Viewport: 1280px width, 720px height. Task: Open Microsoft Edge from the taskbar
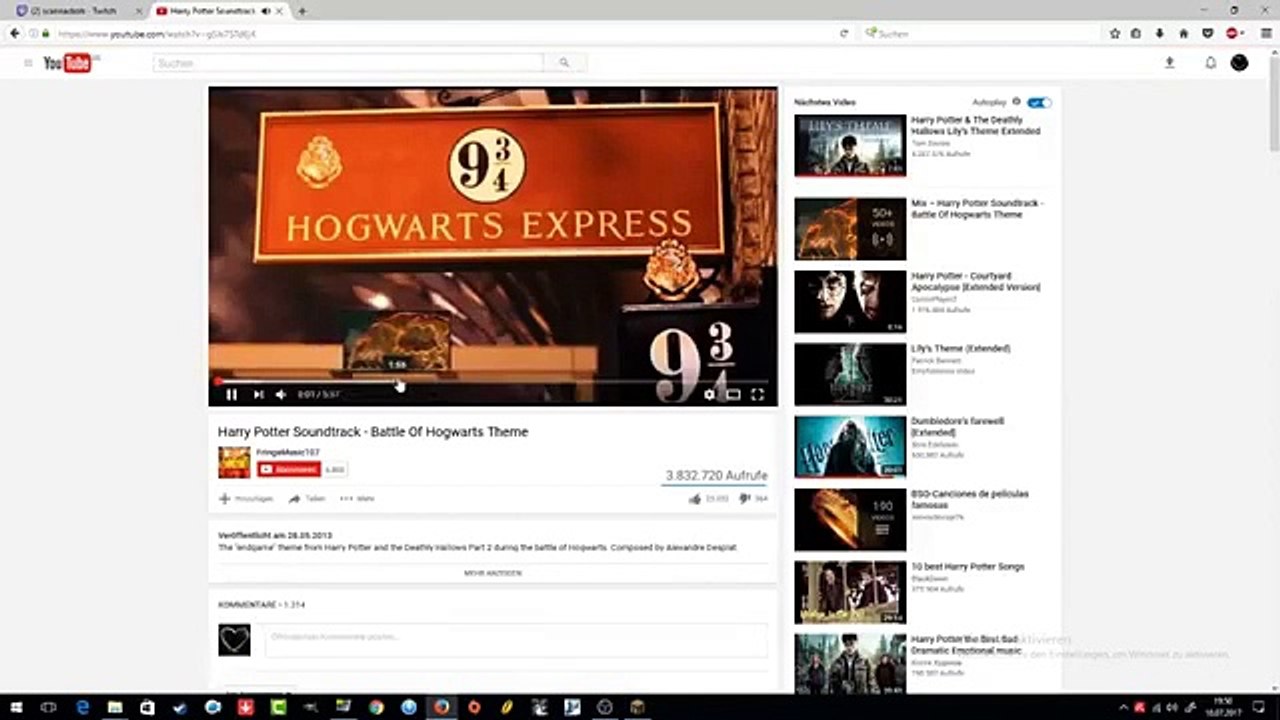tap(82, 707)
